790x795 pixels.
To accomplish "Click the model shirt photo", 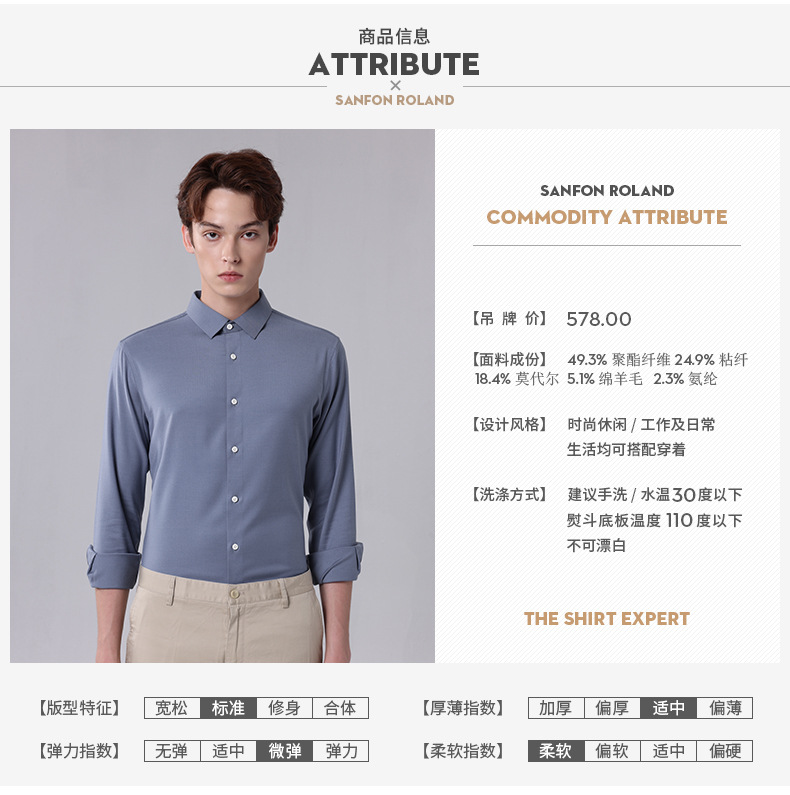I will pos(222,395).
